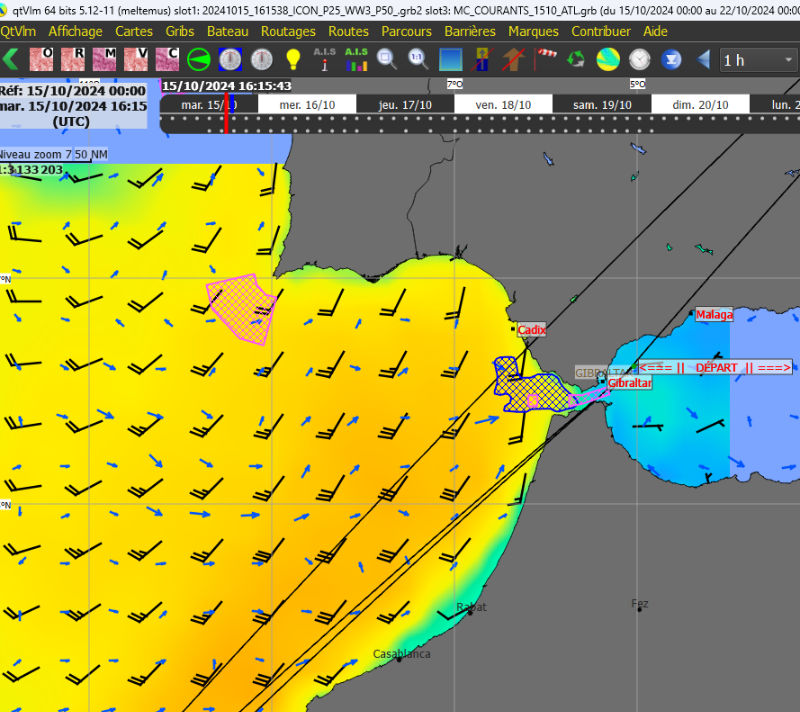The width and height of the screenshot is (800, 712).
Task: Toggle the 'V' chart layer icon
Action: [x=136, y=60]
